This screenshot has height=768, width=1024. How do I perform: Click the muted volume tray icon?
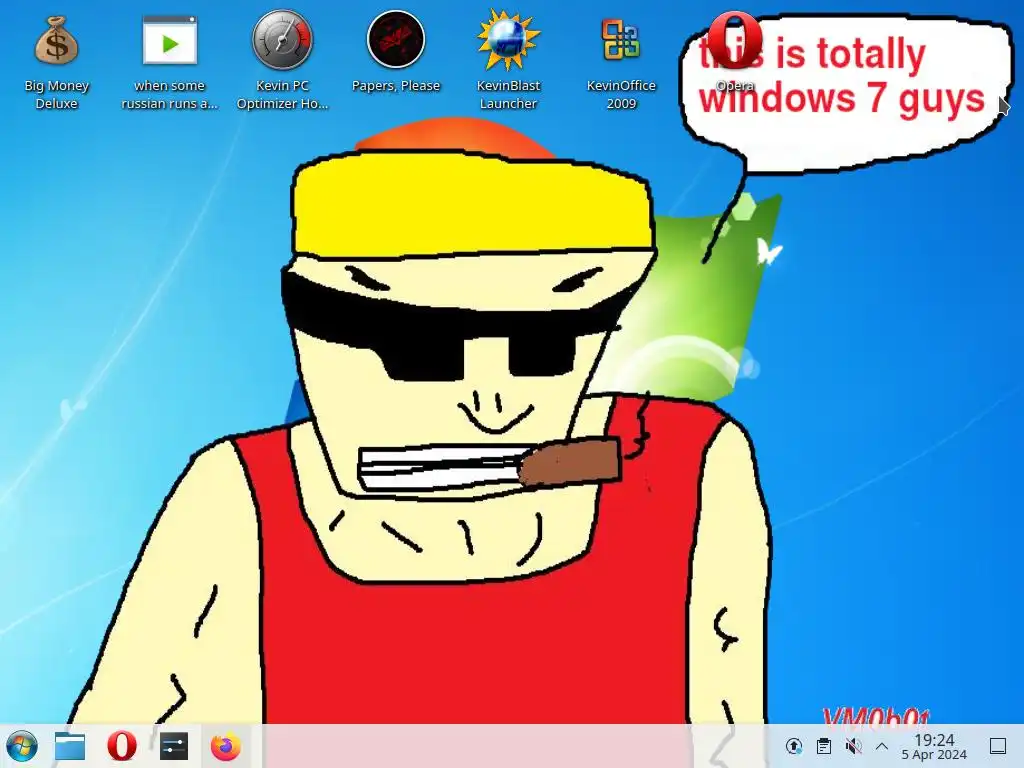pos(853,746)
